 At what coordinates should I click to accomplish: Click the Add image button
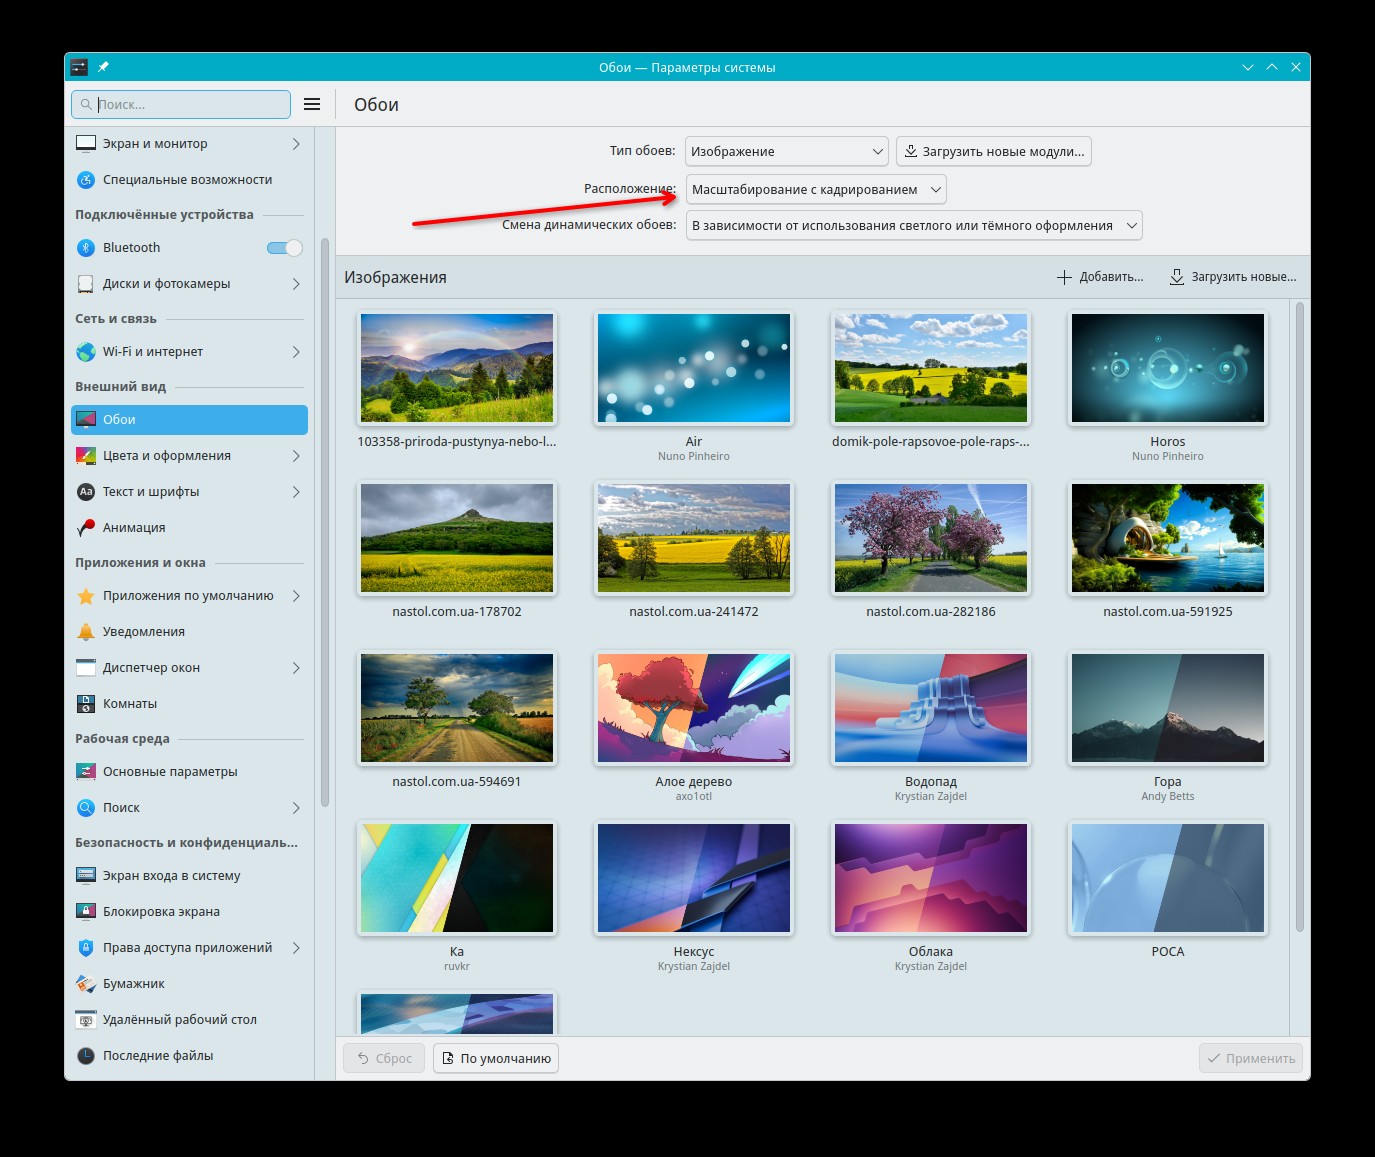tap(1100, 277)
